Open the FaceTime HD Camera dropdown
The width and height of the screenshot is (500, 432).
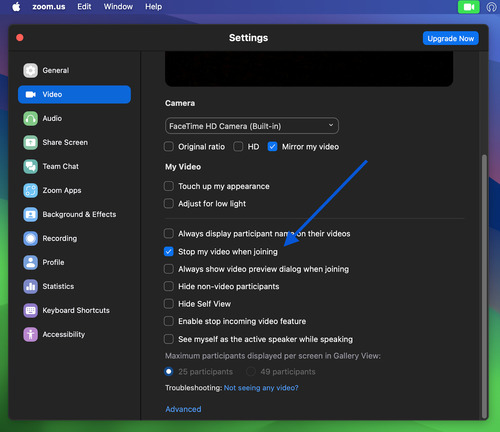point(252,126)
